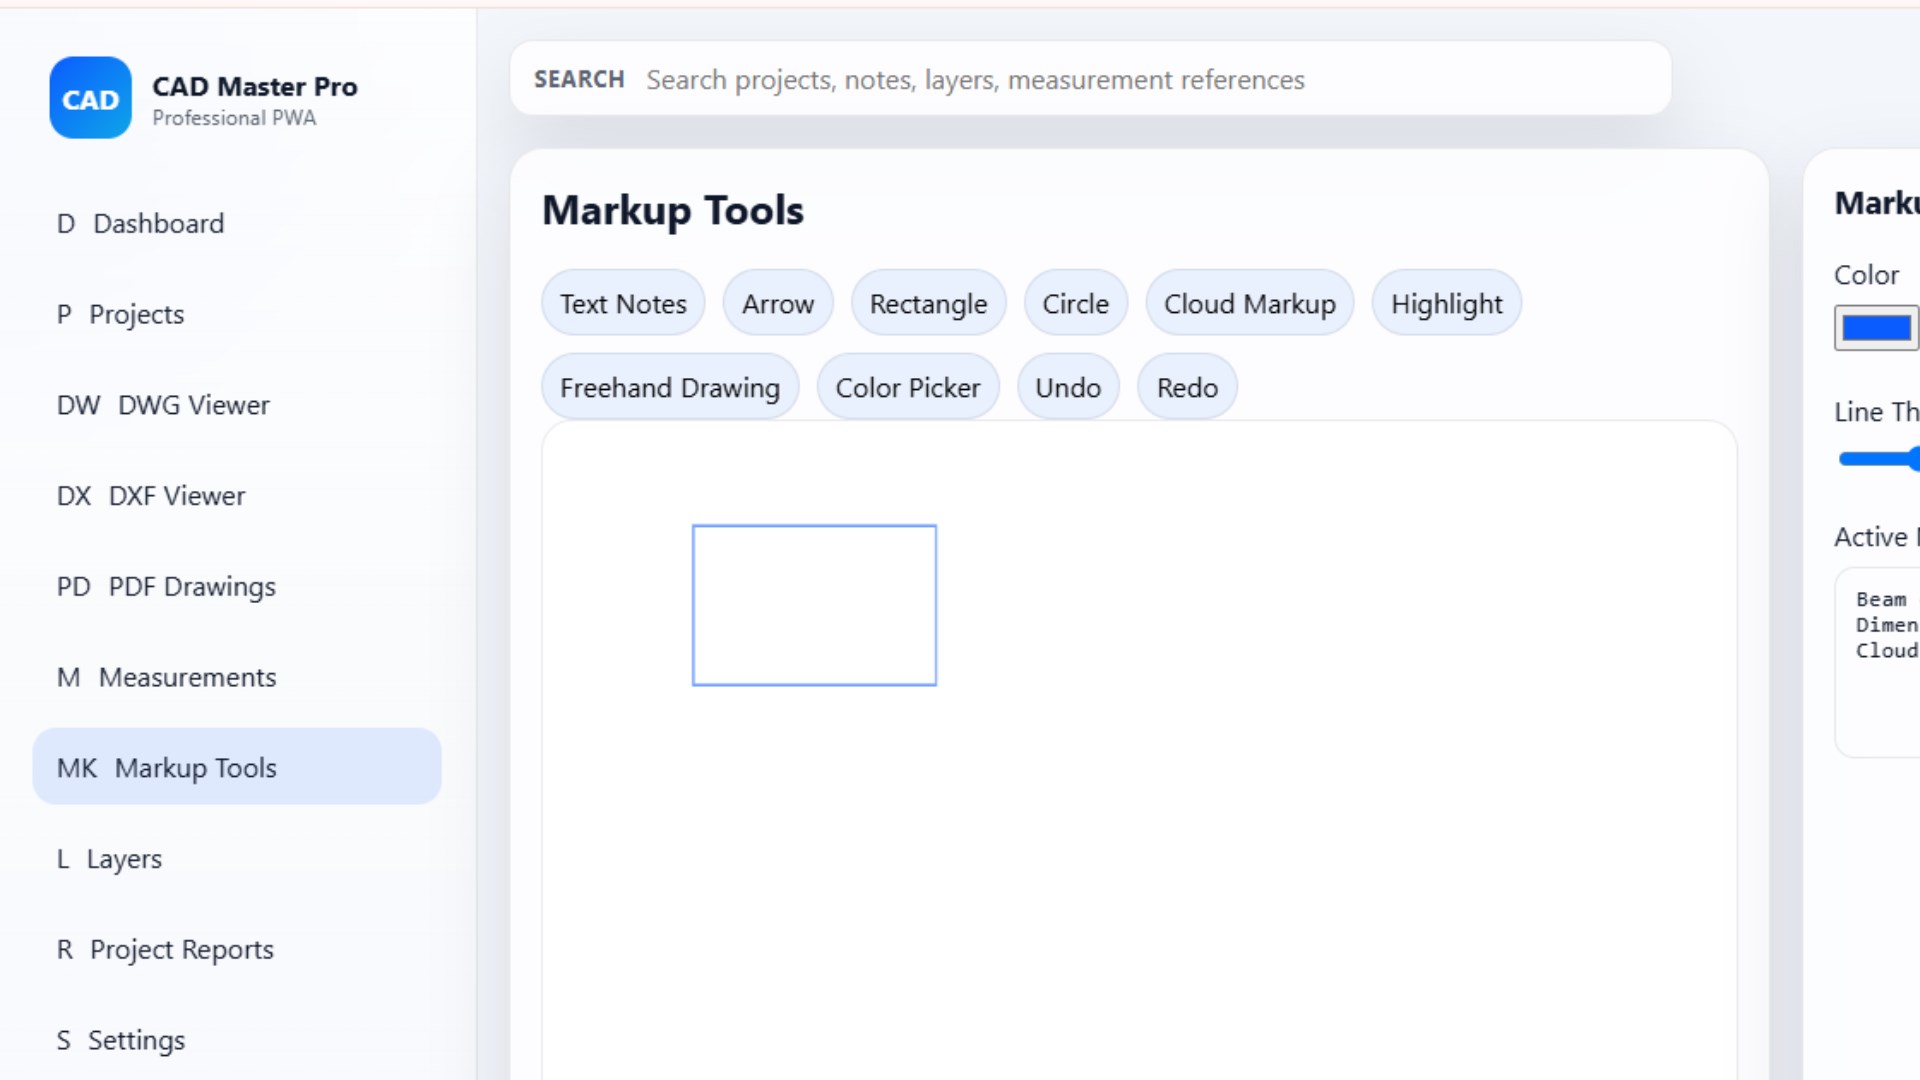Select the Text Notes tool

pos(623,303)
